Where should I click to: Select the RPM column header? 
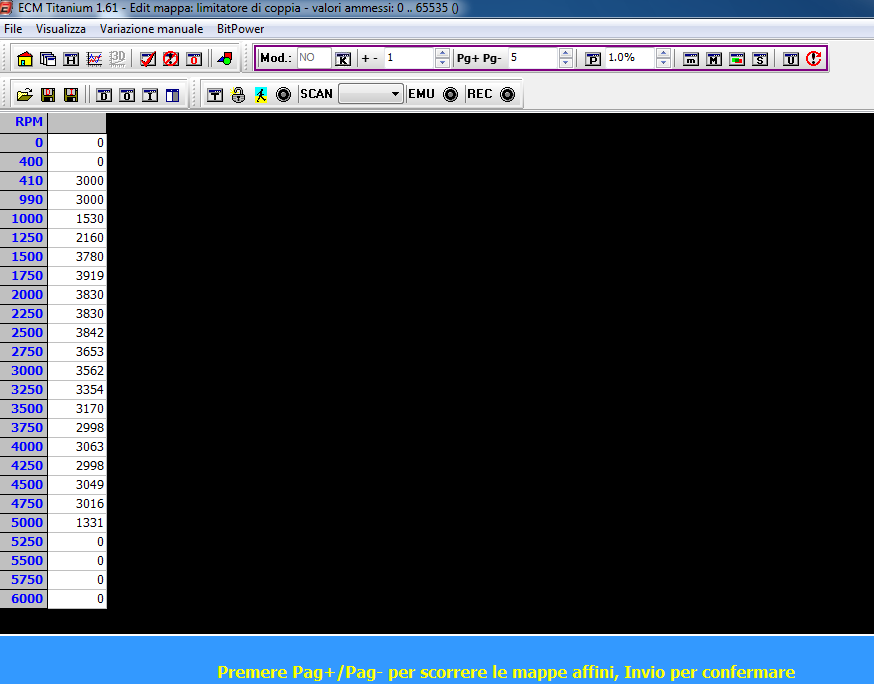[x=24, y=122]
